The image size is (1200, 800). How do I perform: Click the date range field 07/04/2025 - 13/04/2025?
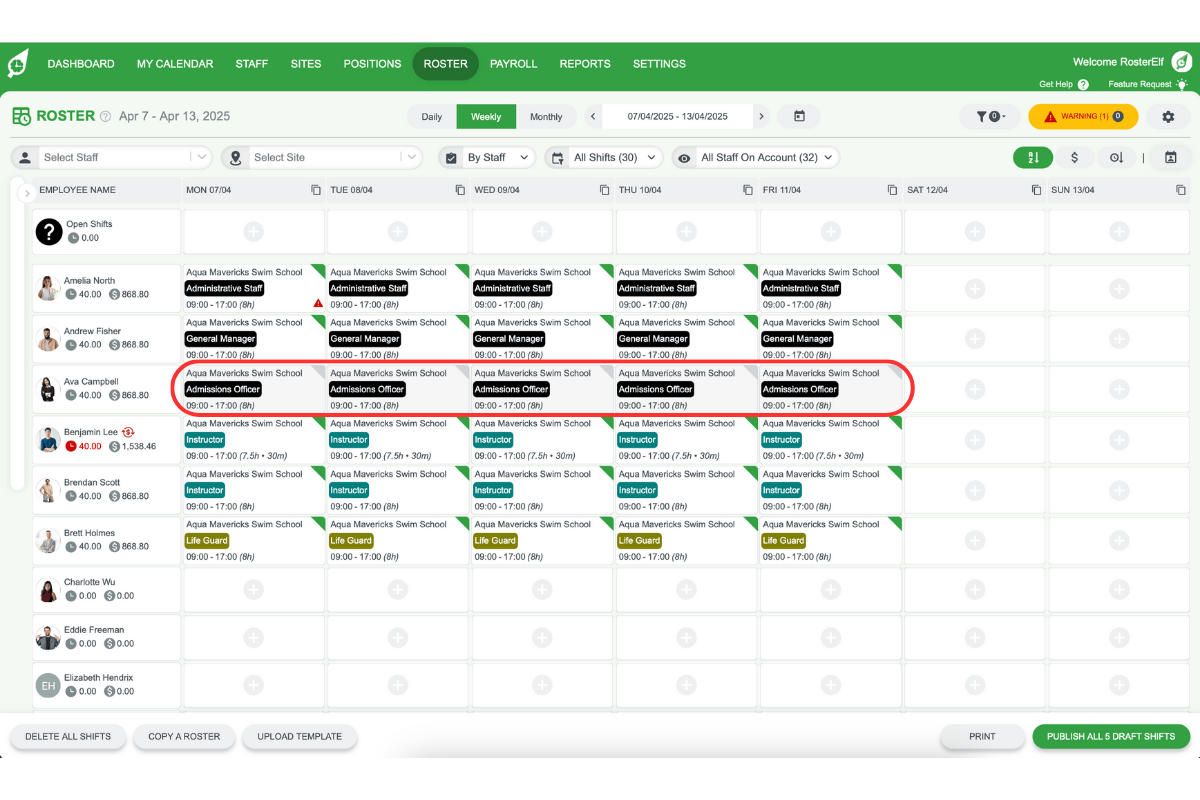[x=676, y=116]
